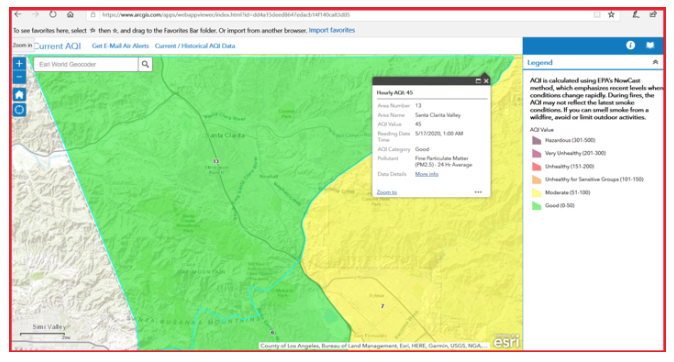Click More info link in popup
The width and height of the screenshot is (674, 362).
click(x=426, y=174)
